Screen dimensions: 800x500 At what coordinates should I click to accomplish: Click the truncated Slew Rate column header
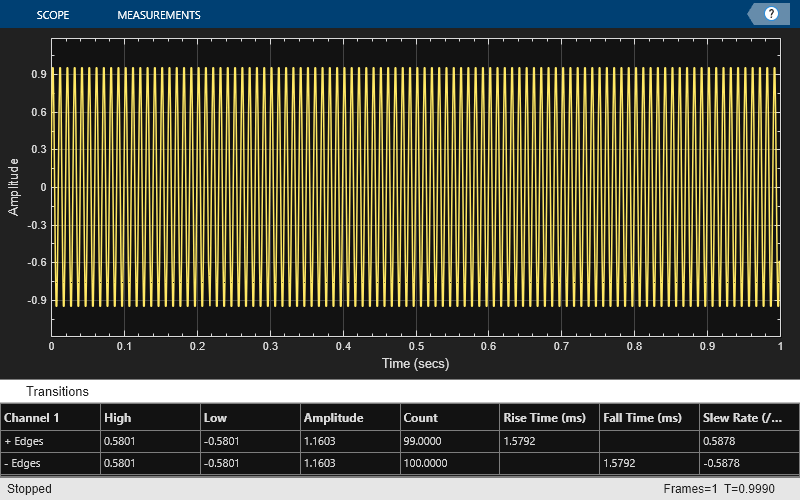coord(749,418)
